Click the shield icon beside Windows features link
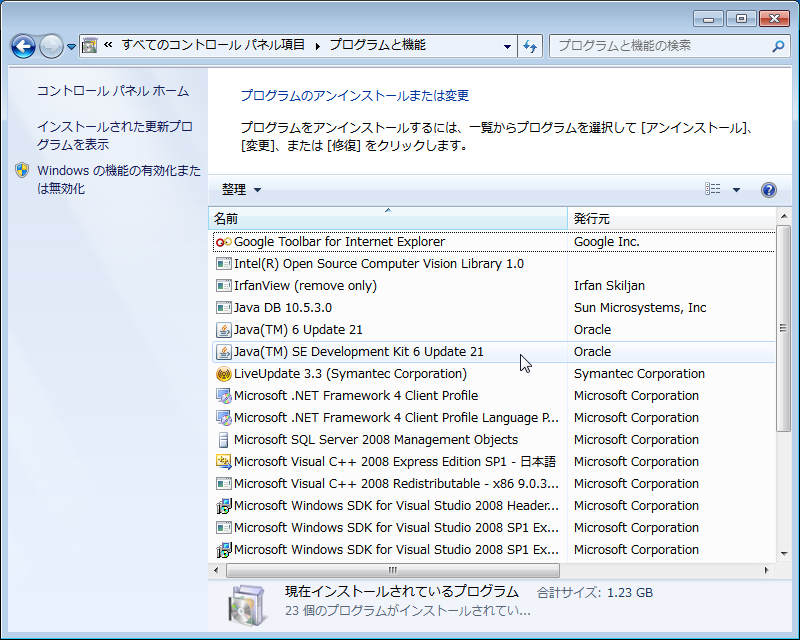Viewport: 800px width, 640px height. pyautogui.click(x=22, y=170)
